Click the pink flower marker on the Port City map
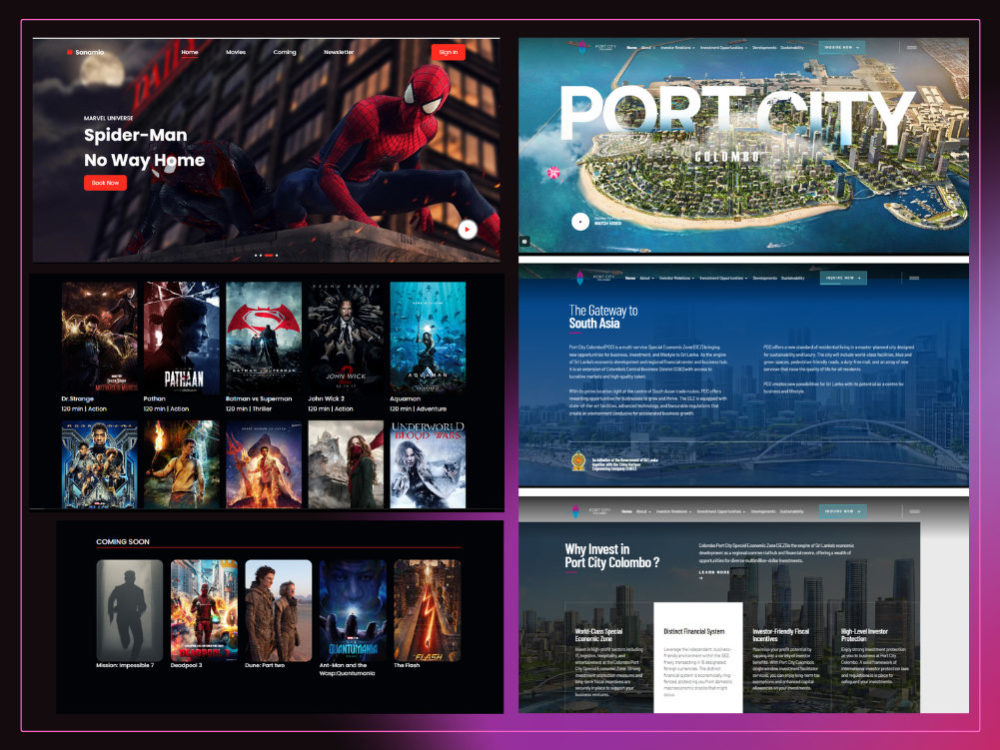The height and width of the screenshot is (750, 1000). click(554, 172)
